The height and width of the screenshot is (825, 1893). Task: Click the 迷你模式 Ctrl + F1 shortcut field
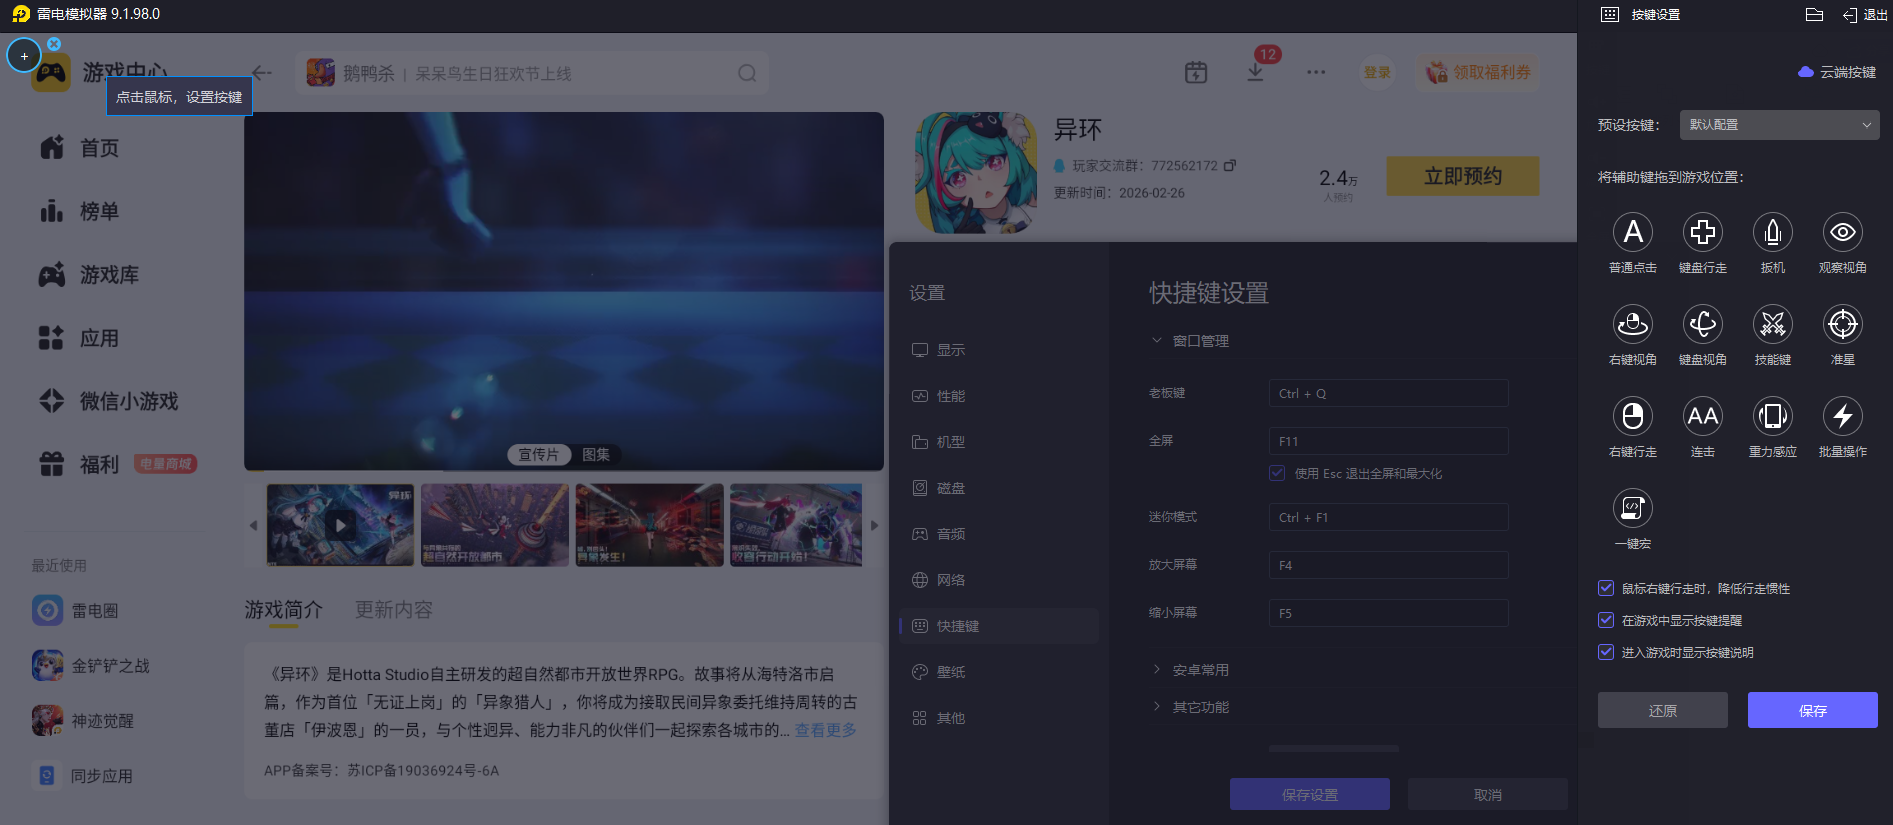point(1388,517)
